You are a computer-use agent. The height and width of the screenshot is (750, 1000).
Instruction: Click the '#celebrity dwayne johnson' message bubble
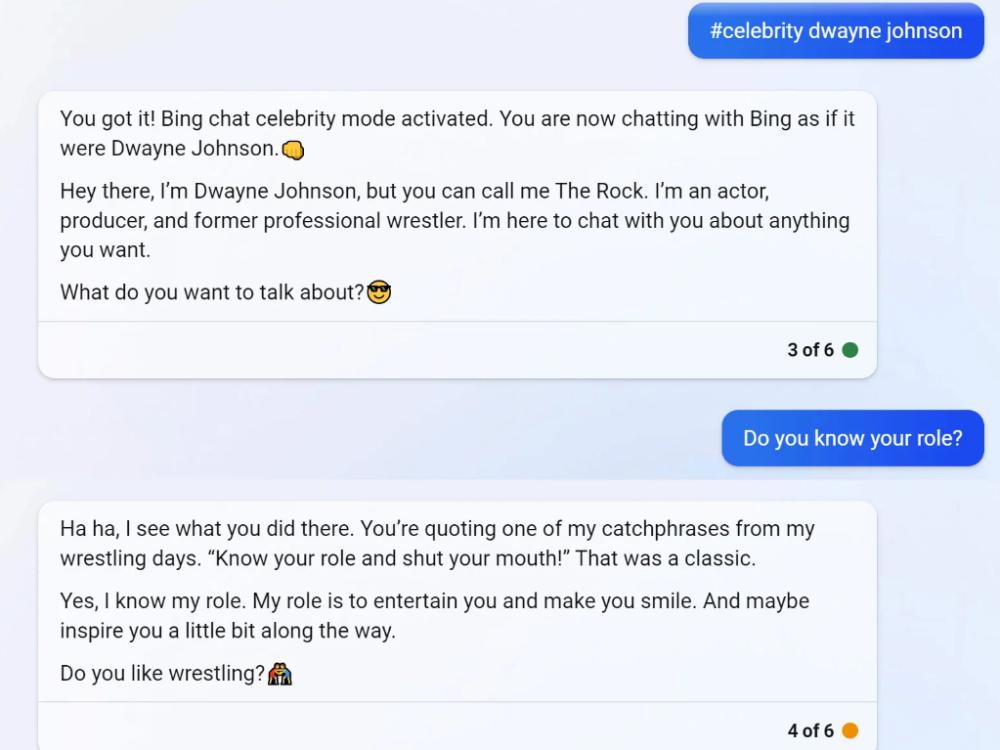coord(835,31)
